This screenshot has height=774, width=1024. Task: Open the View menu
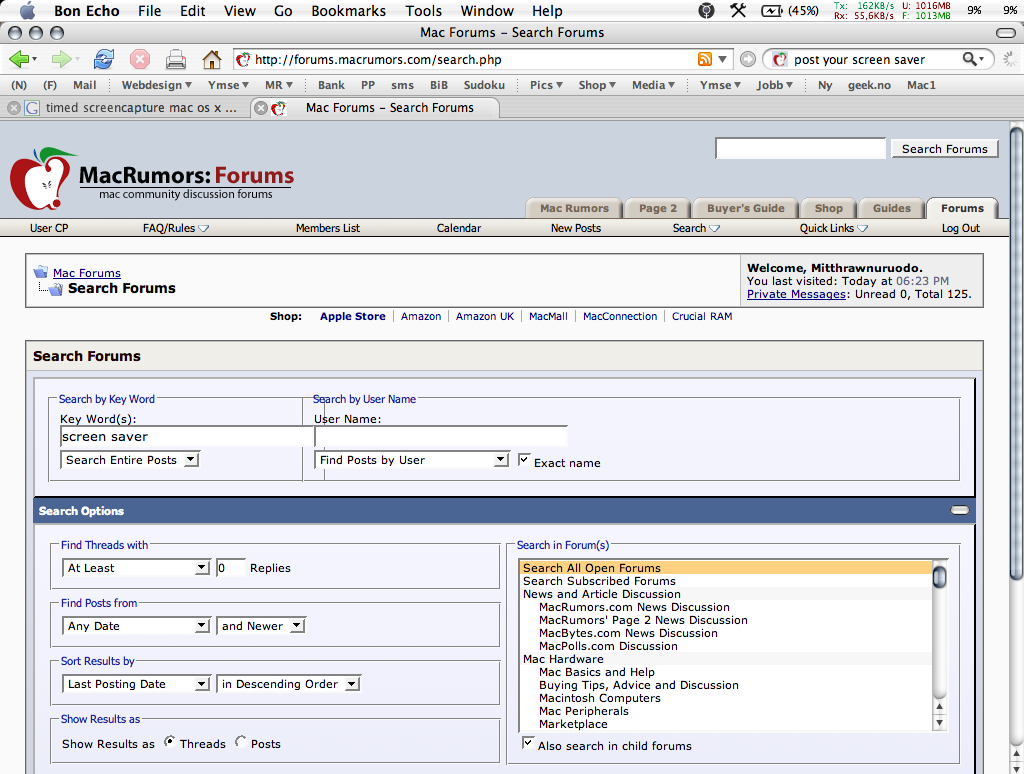[x=240, y=10]
